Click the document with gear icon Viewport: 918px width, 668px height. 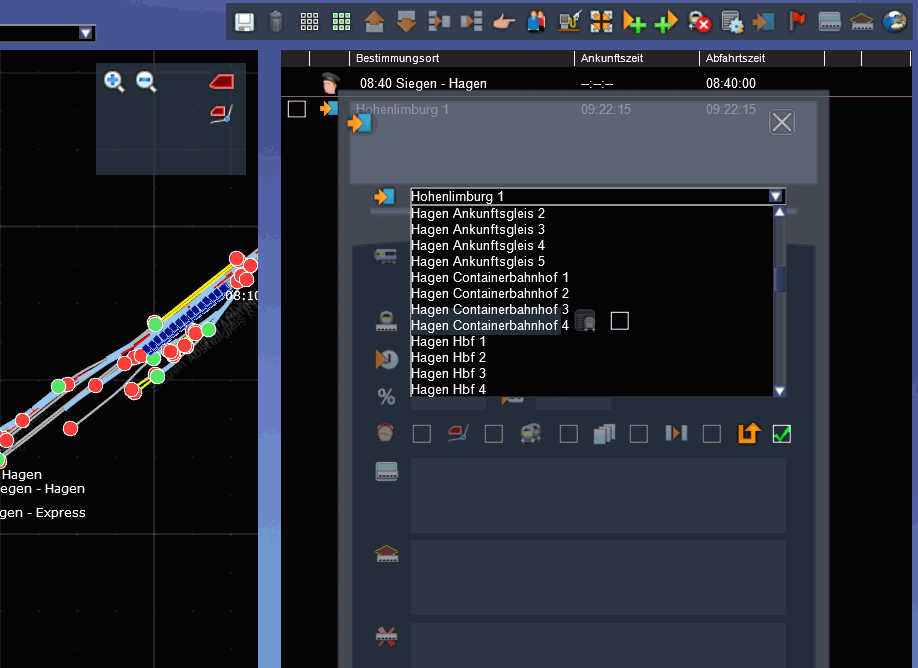pos(732,22)
